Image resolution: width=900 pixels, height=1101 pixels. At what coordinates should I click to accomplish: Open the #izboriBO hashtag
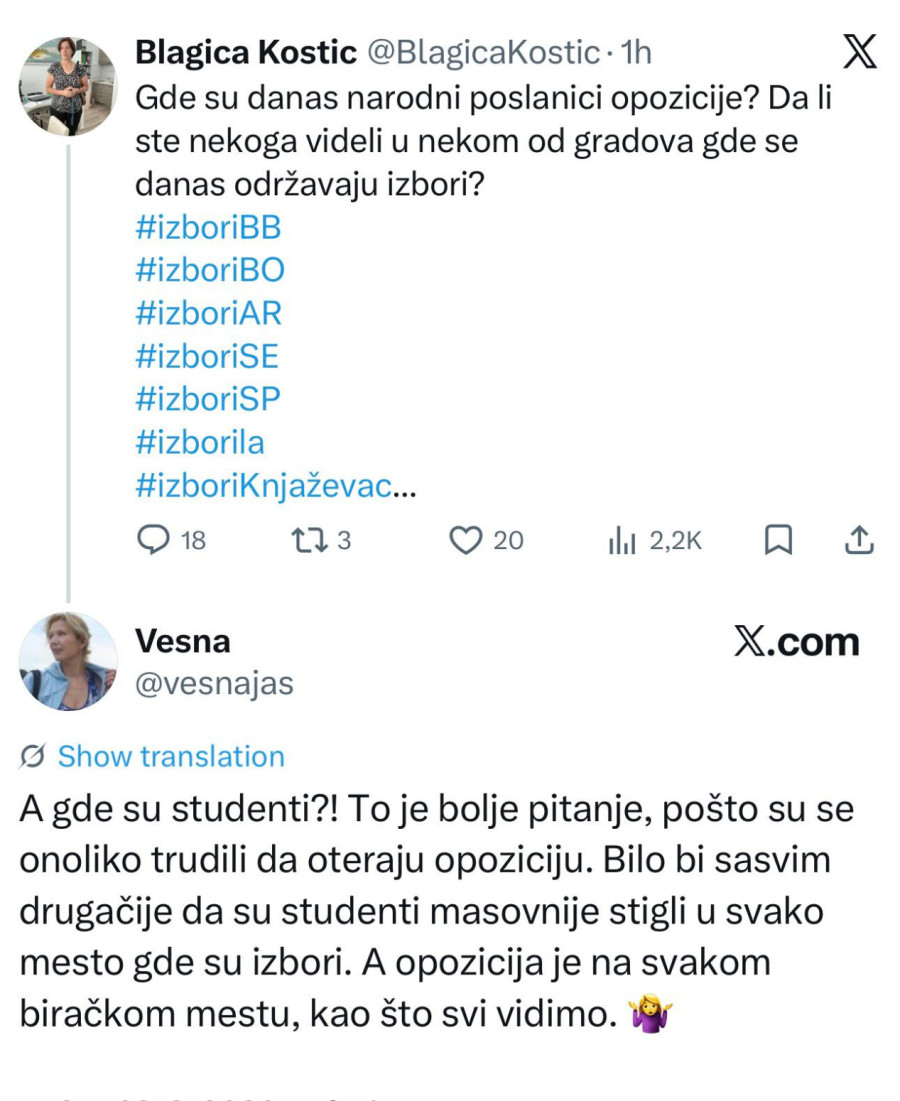(x=210, y=270)
